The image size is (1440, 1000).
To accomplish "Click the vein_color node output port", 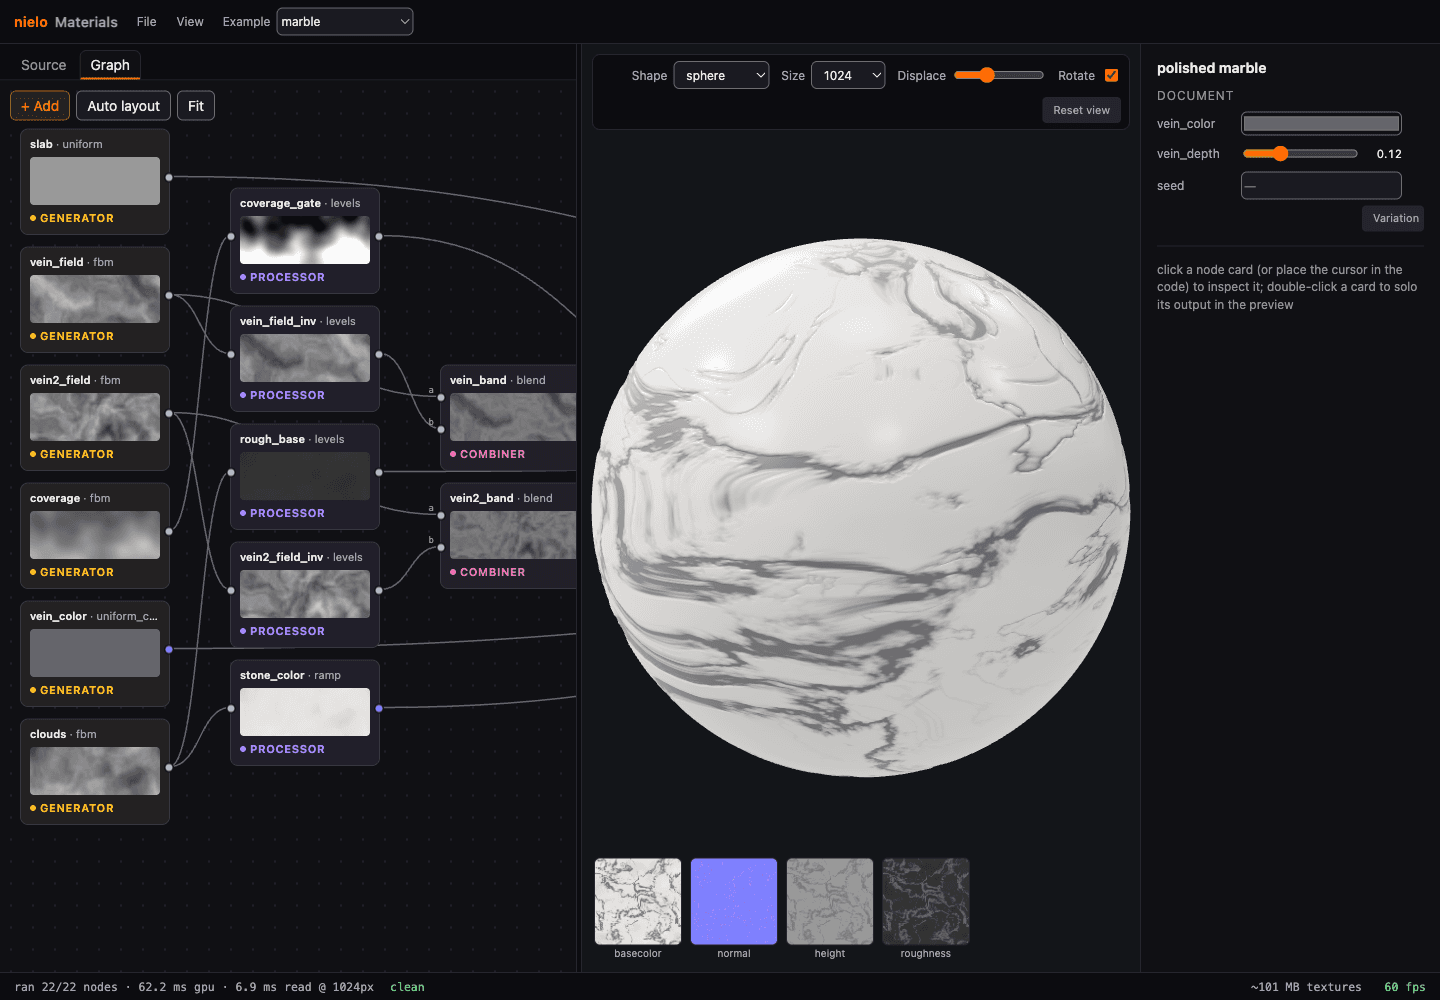I will (x=169, y=649).
